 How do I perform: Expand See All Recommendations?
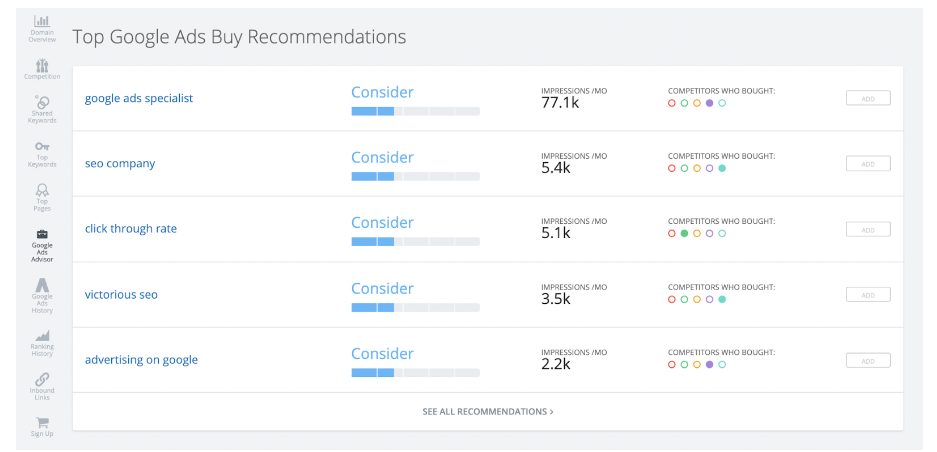coord(488,411)
